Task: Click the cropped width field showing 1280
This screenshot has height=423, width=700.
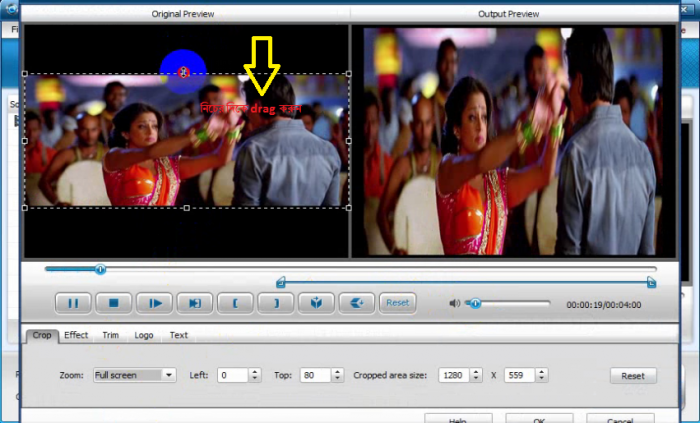Action: (454, 375)
